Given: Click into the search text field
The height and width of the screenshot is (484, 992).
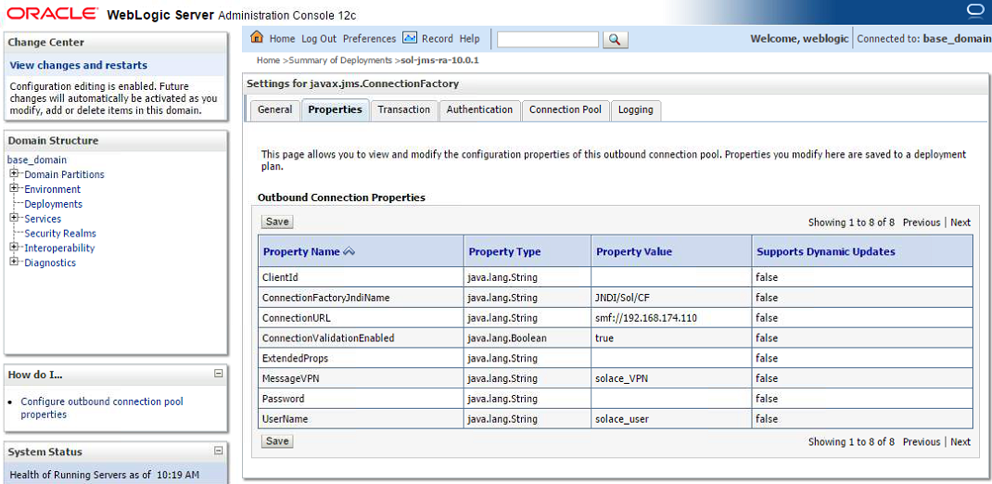Looking at the screenshot, I should pyautogui.click(x=547, y=39).
